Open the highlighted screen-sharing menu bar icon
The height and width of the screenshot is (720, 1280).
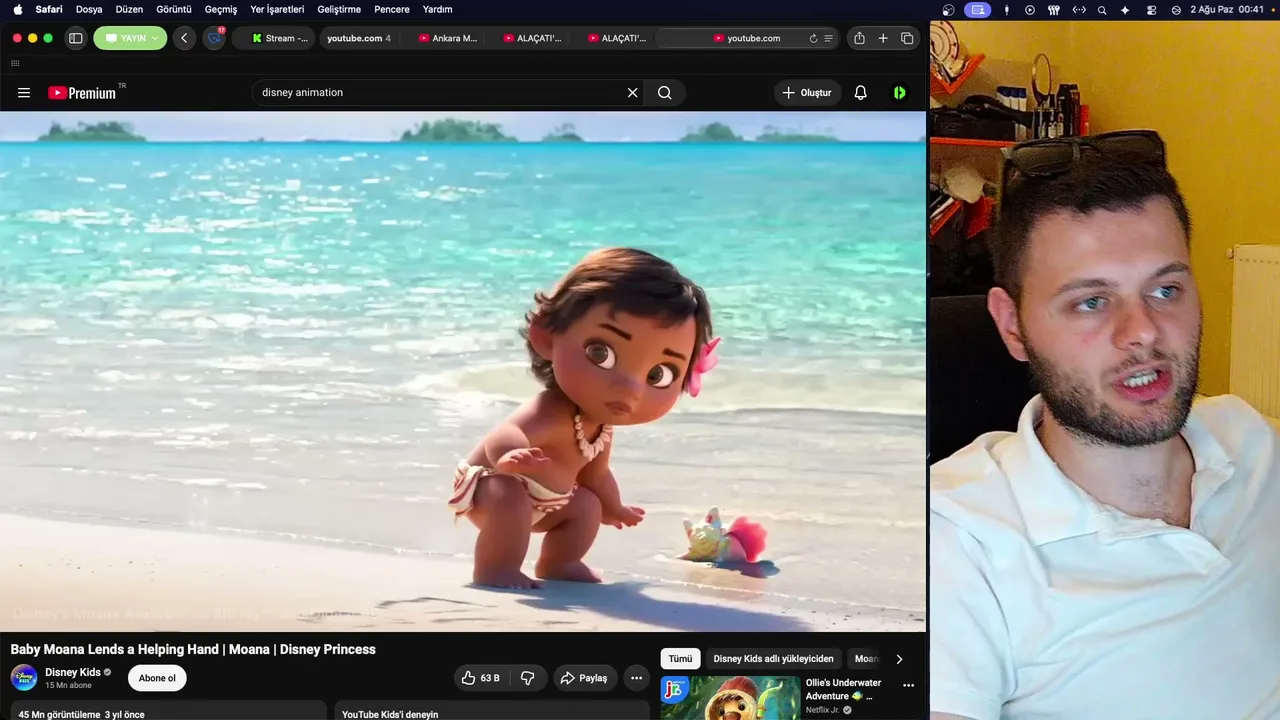(978, 10)
